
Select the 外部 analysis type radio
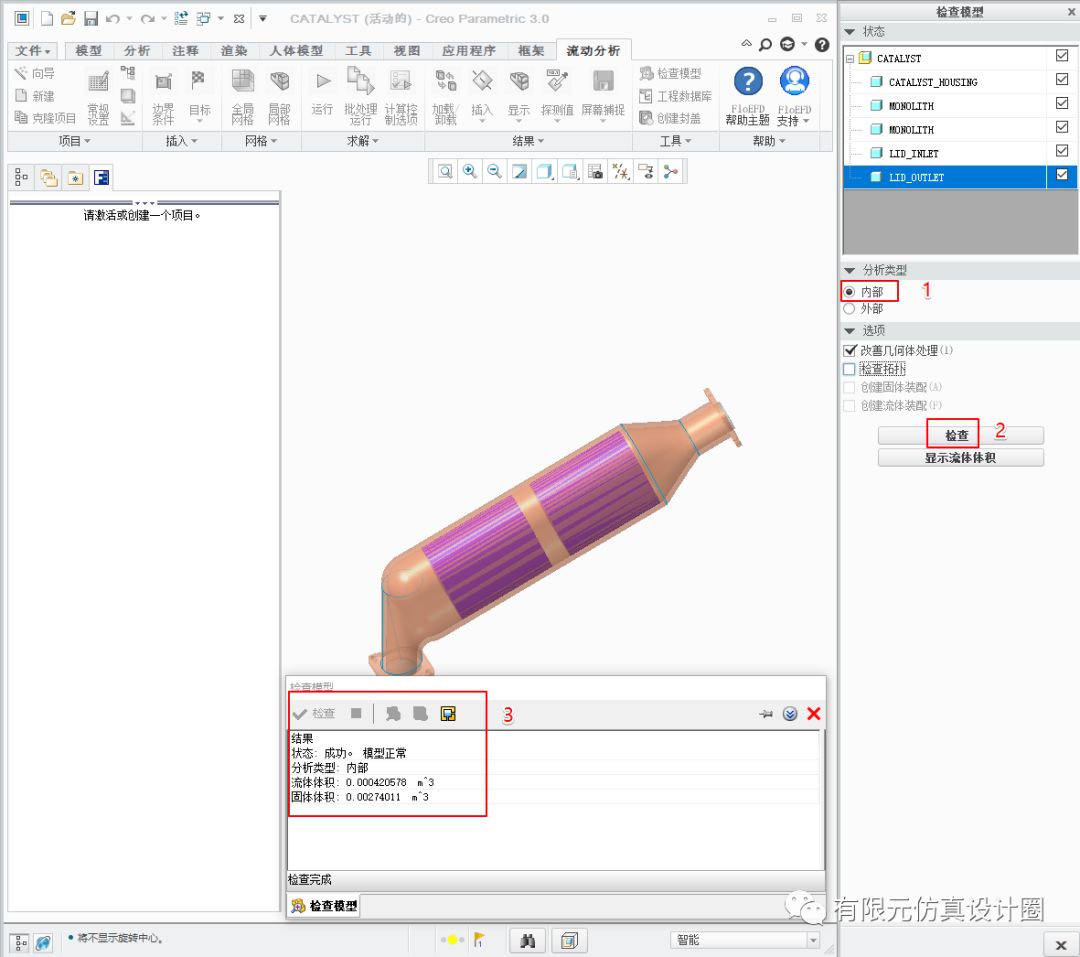click(x=849, y=309)
